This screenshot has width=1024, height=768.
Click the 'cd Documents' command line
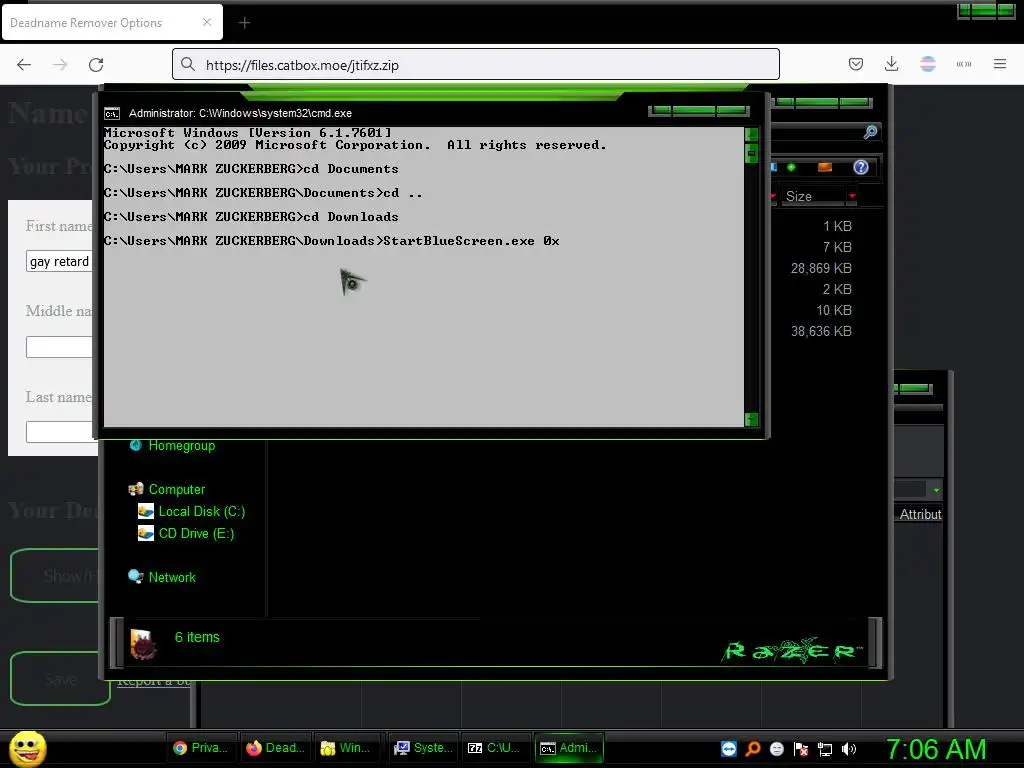pyautogui.click(x=251, y=168)
